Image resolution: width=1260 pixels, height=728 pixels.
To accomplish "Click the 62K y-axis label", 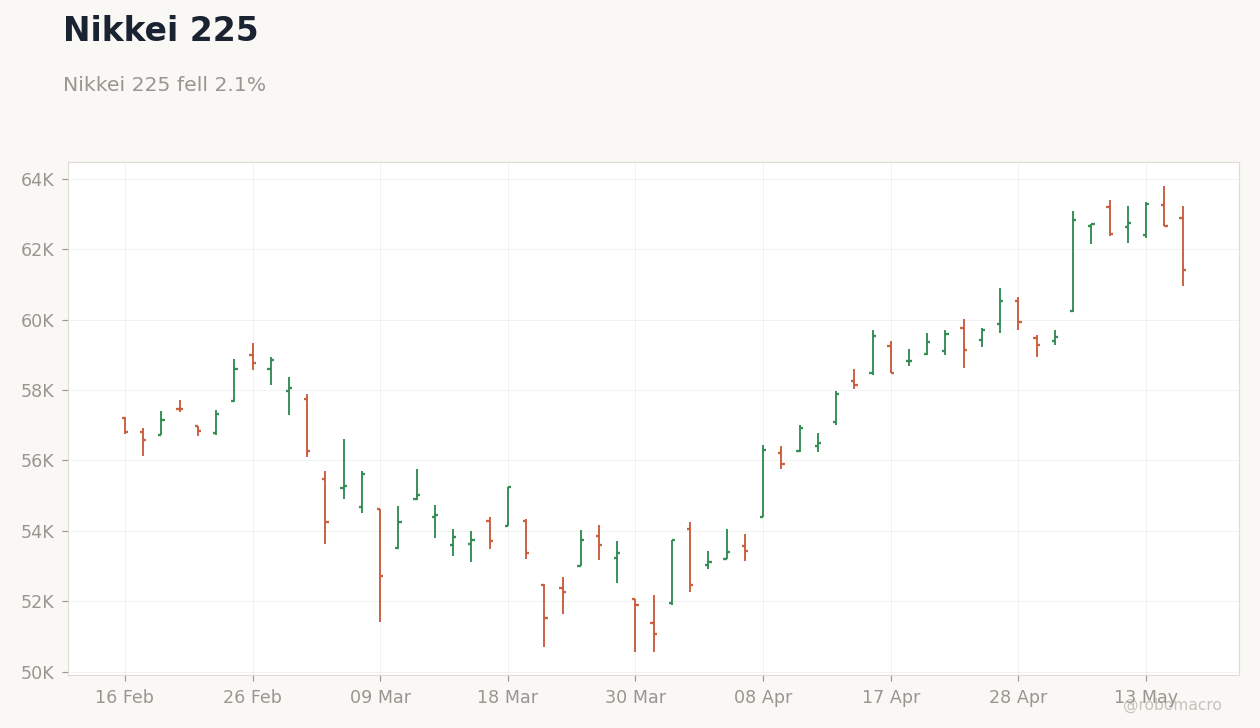I will coord(37,250).
